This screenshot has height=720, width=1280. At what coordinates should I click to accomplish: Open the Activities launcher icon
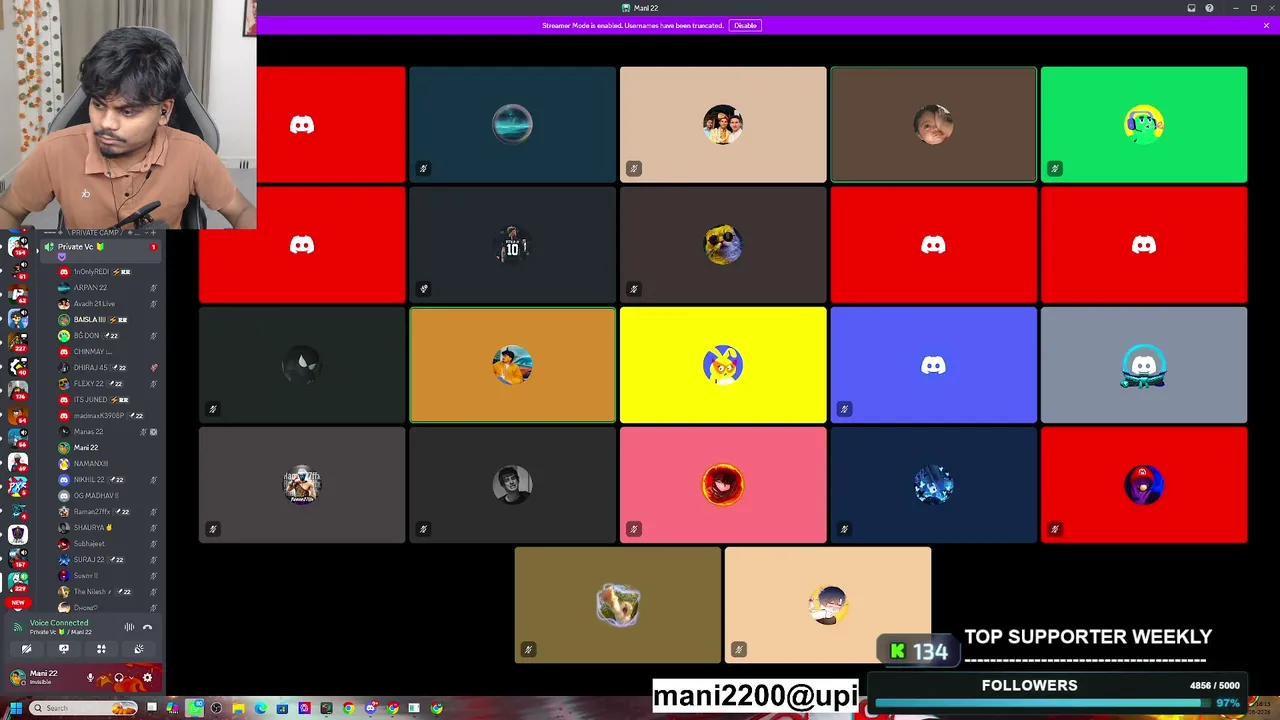(x=101, y=649)
